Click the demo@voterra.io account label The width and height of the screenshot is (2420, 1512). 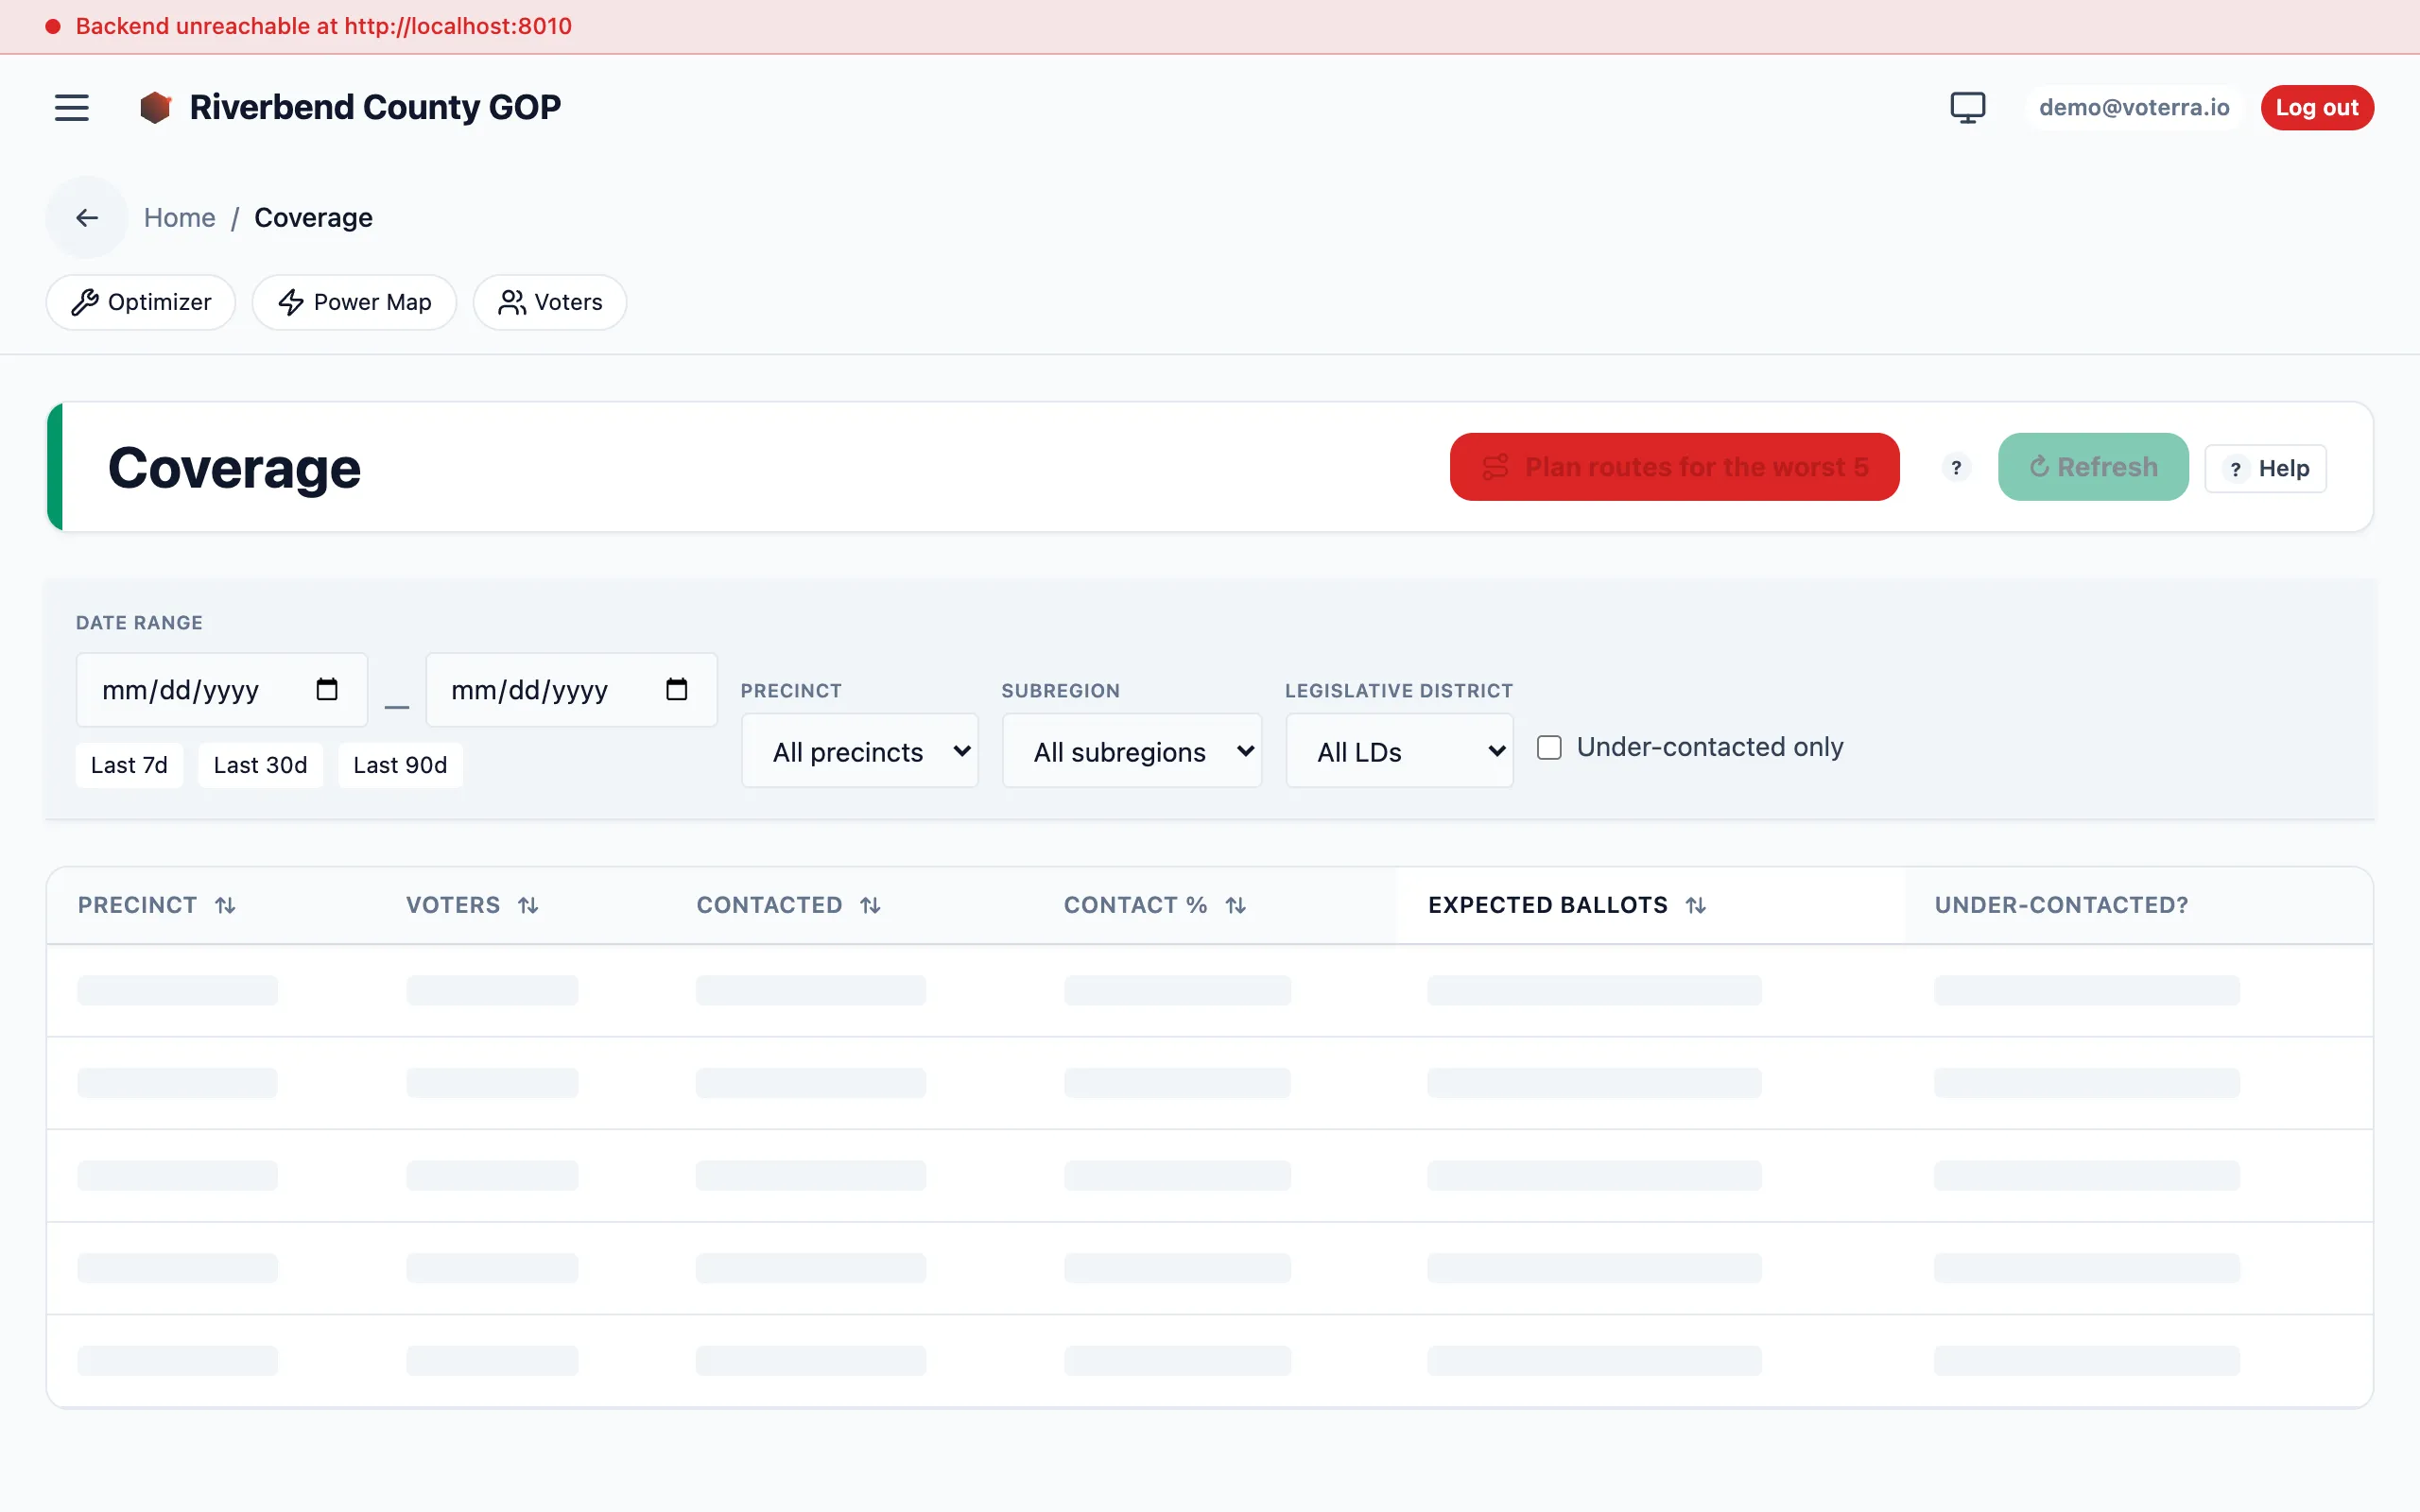[x=2134, y=107]
